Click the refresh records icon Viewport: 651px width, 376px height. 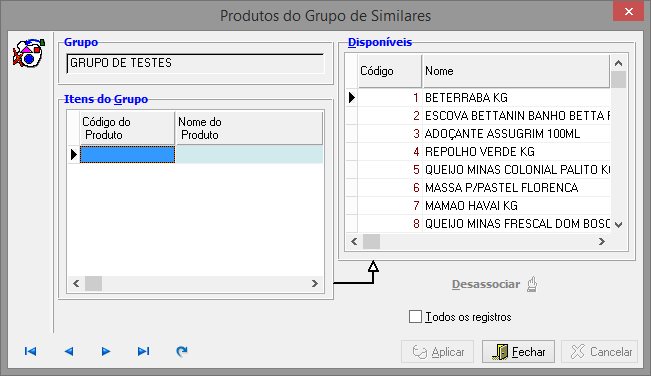[x=181, y=352]
